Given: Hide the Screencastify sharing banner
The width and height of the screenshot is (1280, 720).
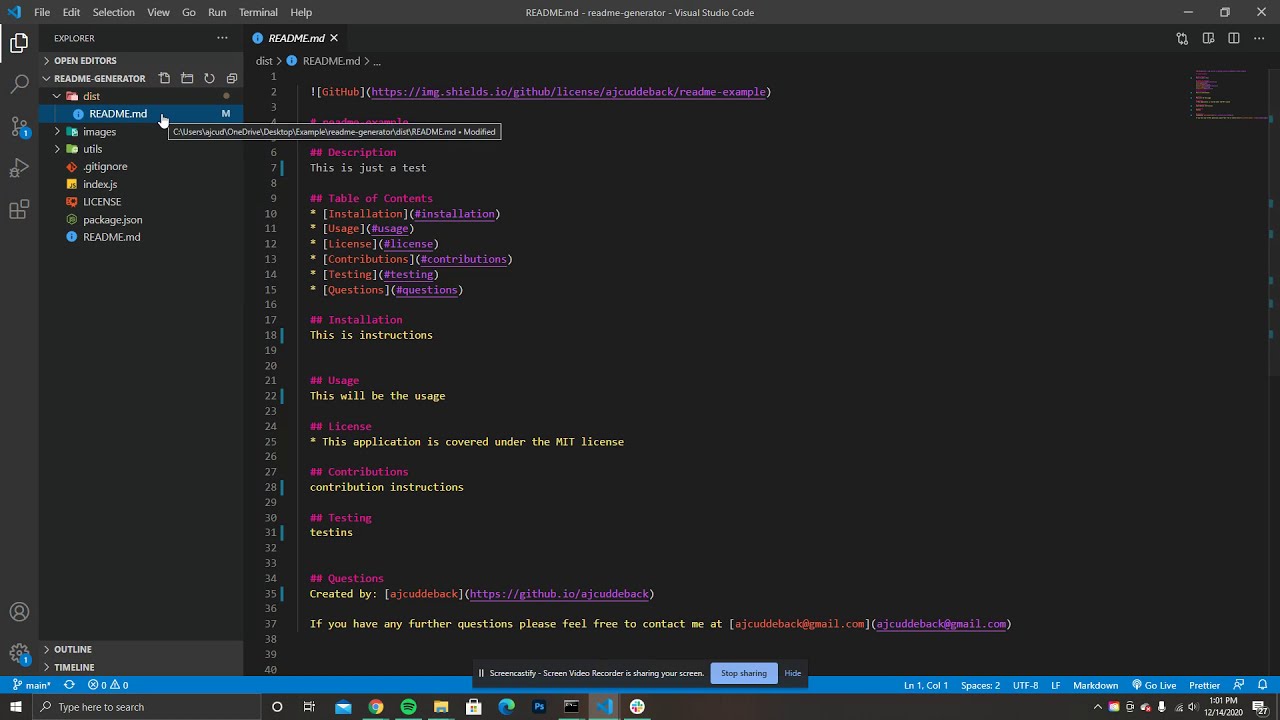Looking at the screenshot, I should point(793,673).
